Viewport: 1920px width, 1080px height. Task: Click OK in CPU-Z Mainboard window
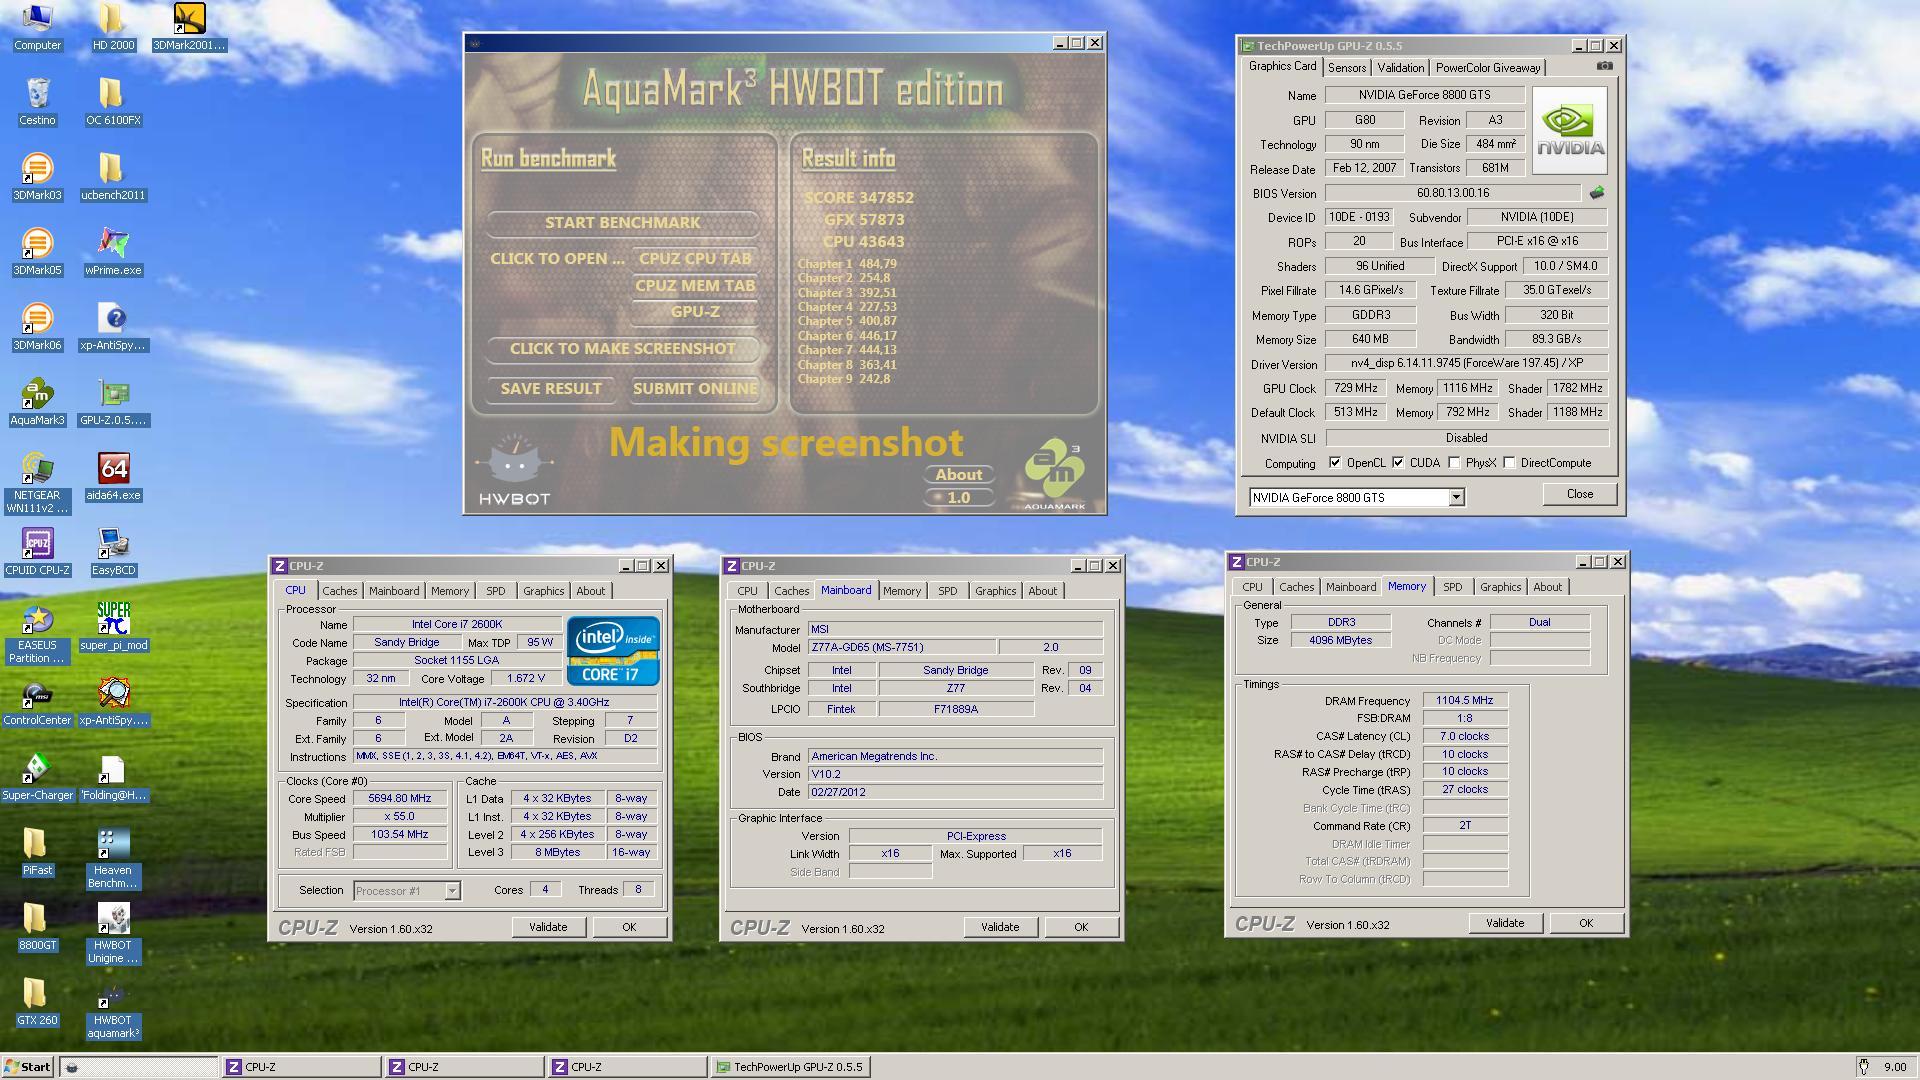click(1080, 927)
